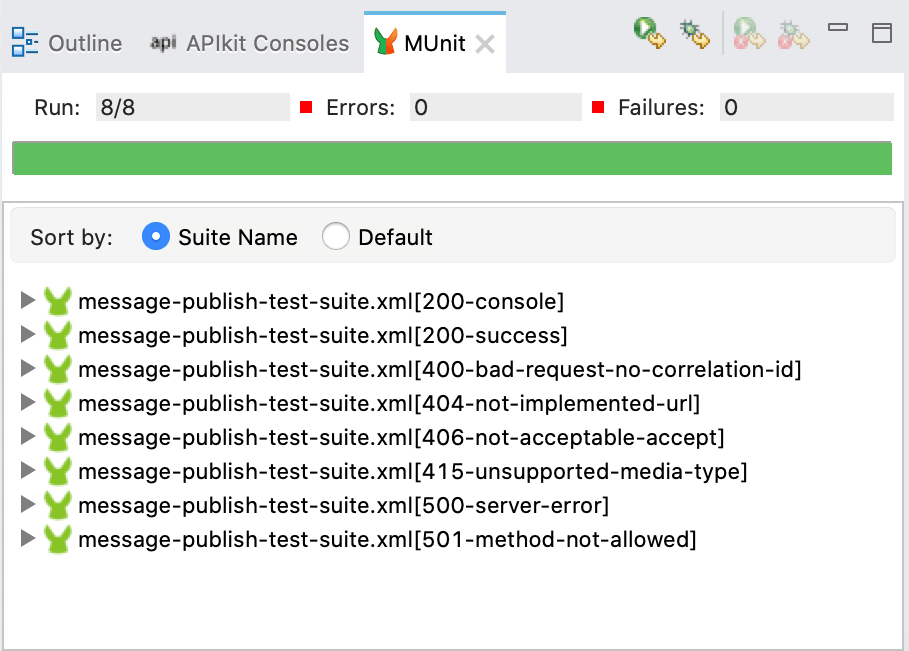909x651 pixels.
Task: Expand the 200-success test suite arrow
Action: 28,335
